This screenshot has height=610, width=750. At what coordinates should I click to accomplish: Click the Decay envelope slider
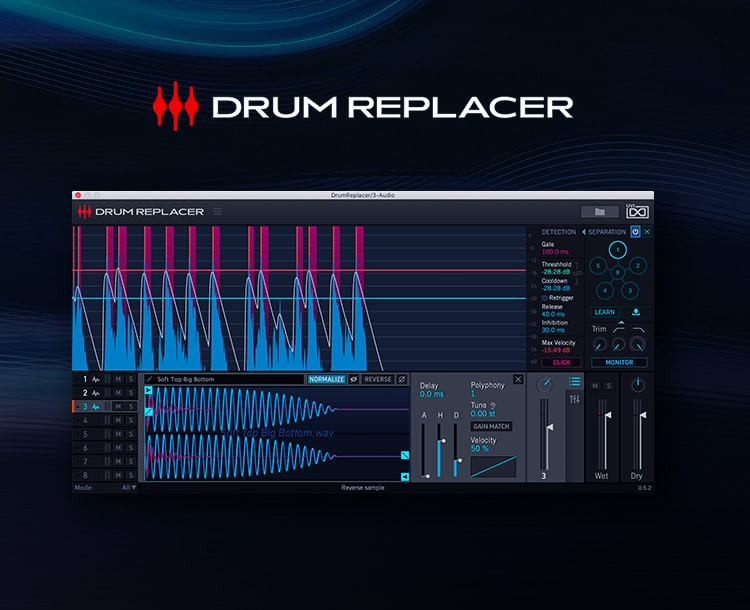[x=456, y=450]
